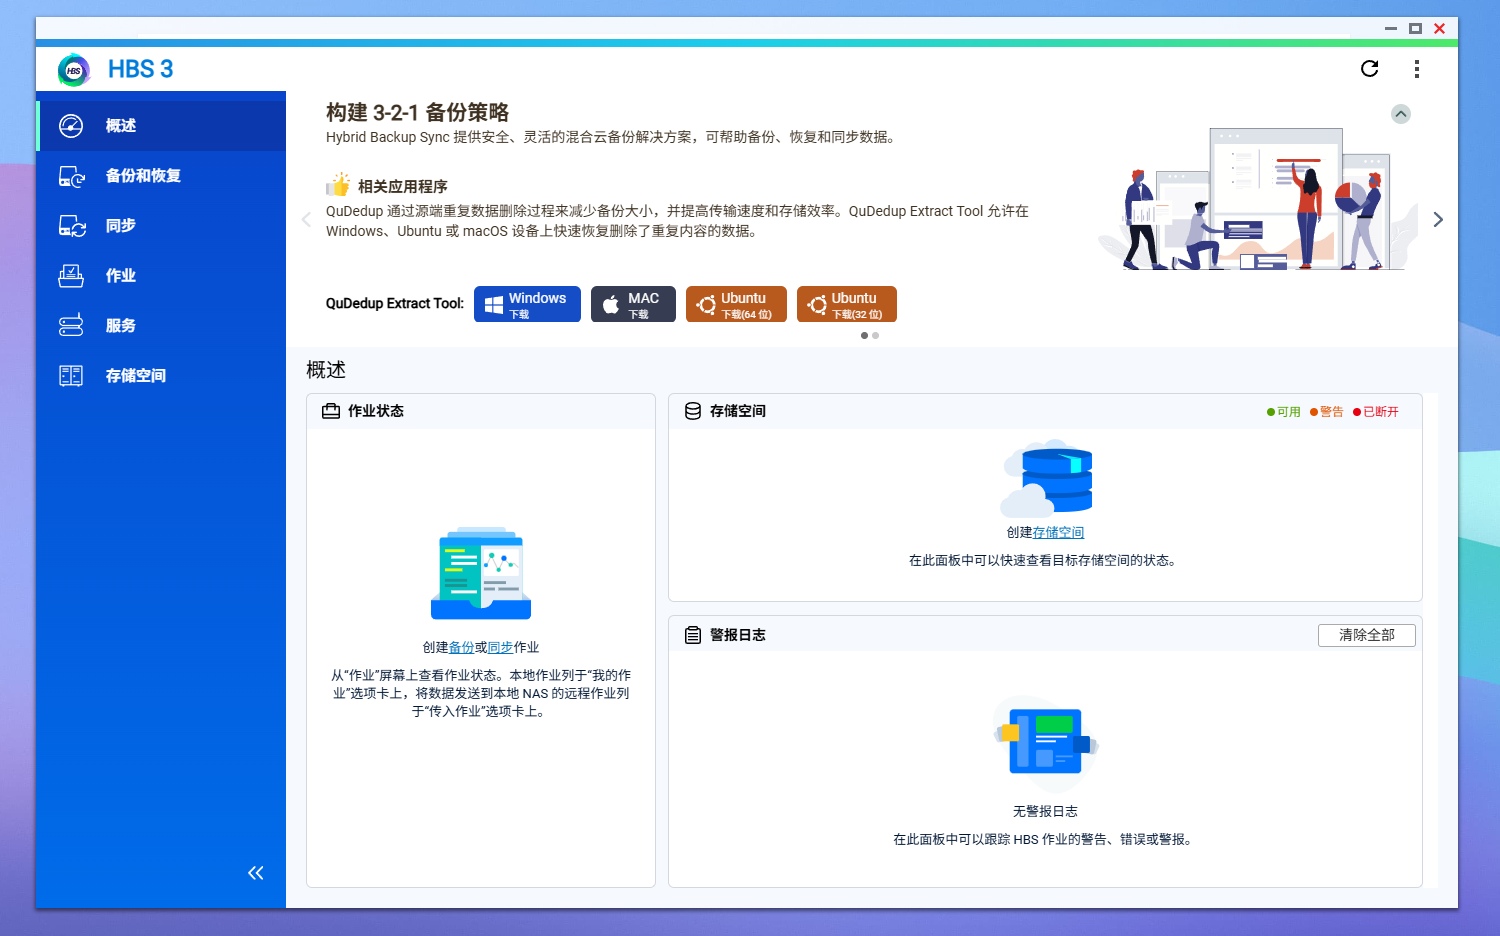
Task: Click the refresh icon in header
Action: point(1369,69)
